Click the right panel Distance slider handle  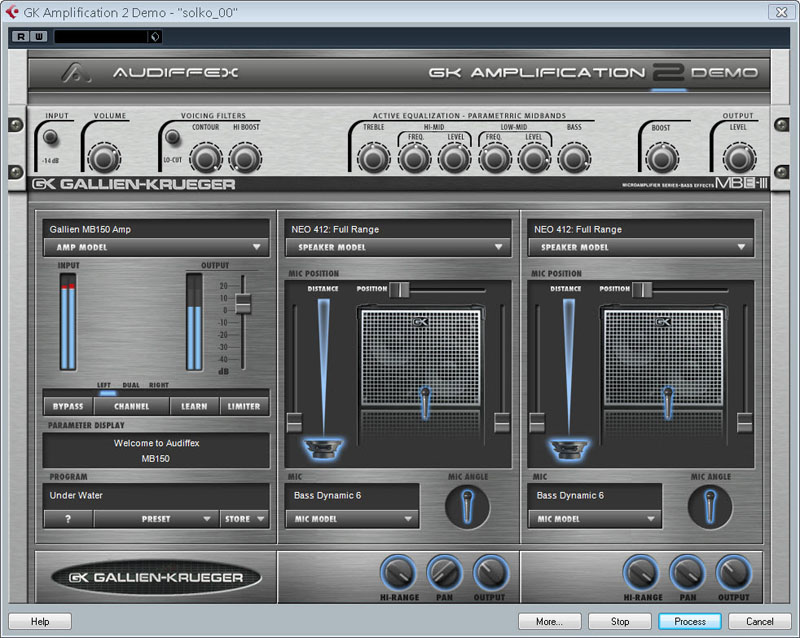tap(537, 423)
